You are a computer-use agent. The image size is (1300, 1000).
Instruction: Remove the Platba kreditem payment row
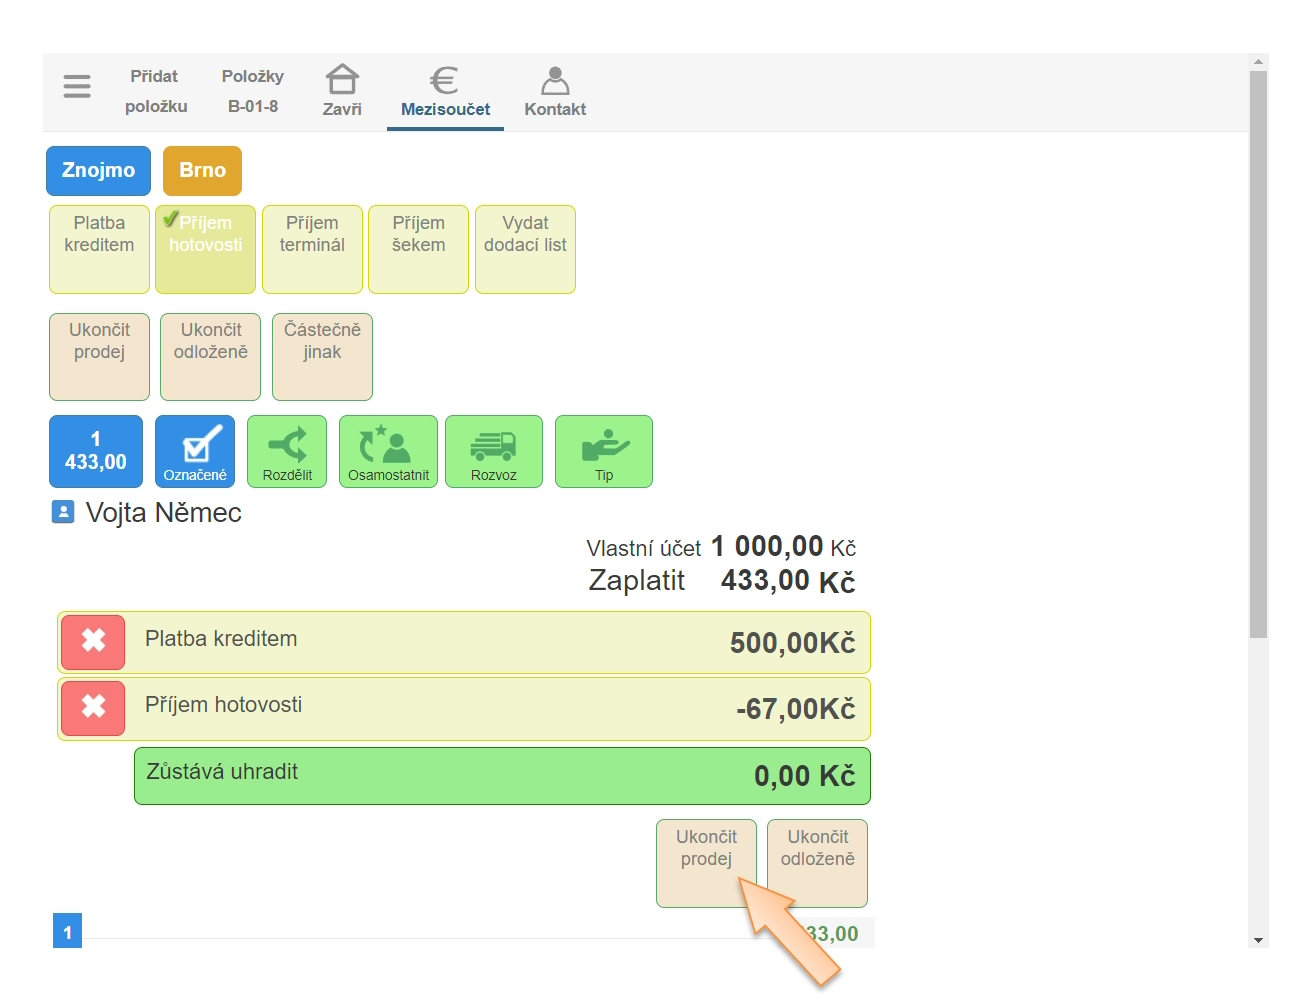[x=93, y=642]
